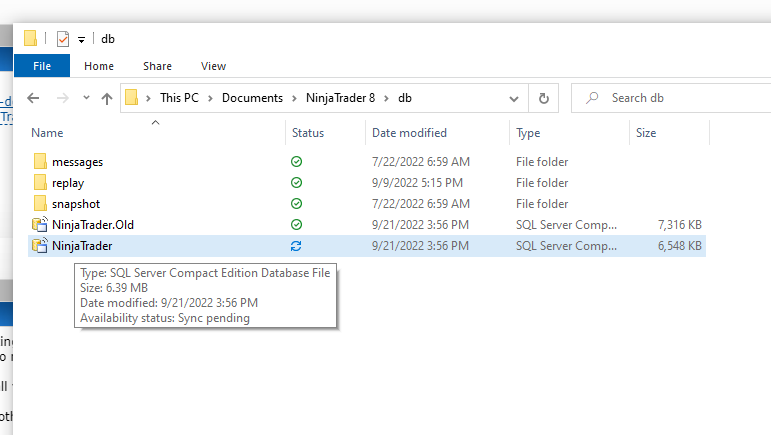Viewport: 771px width, 435px height.
Task: Click the messages folder name
Action: (78, 162)
